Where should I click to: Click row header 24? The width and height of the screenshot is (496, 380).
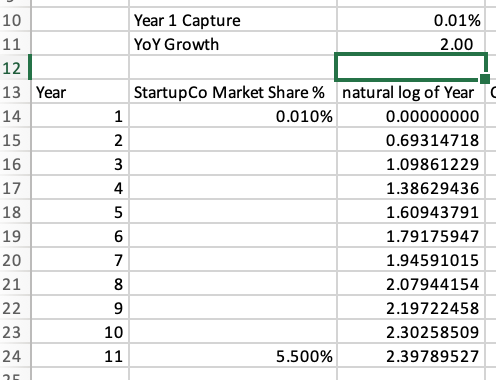click(x=14, y=356)
